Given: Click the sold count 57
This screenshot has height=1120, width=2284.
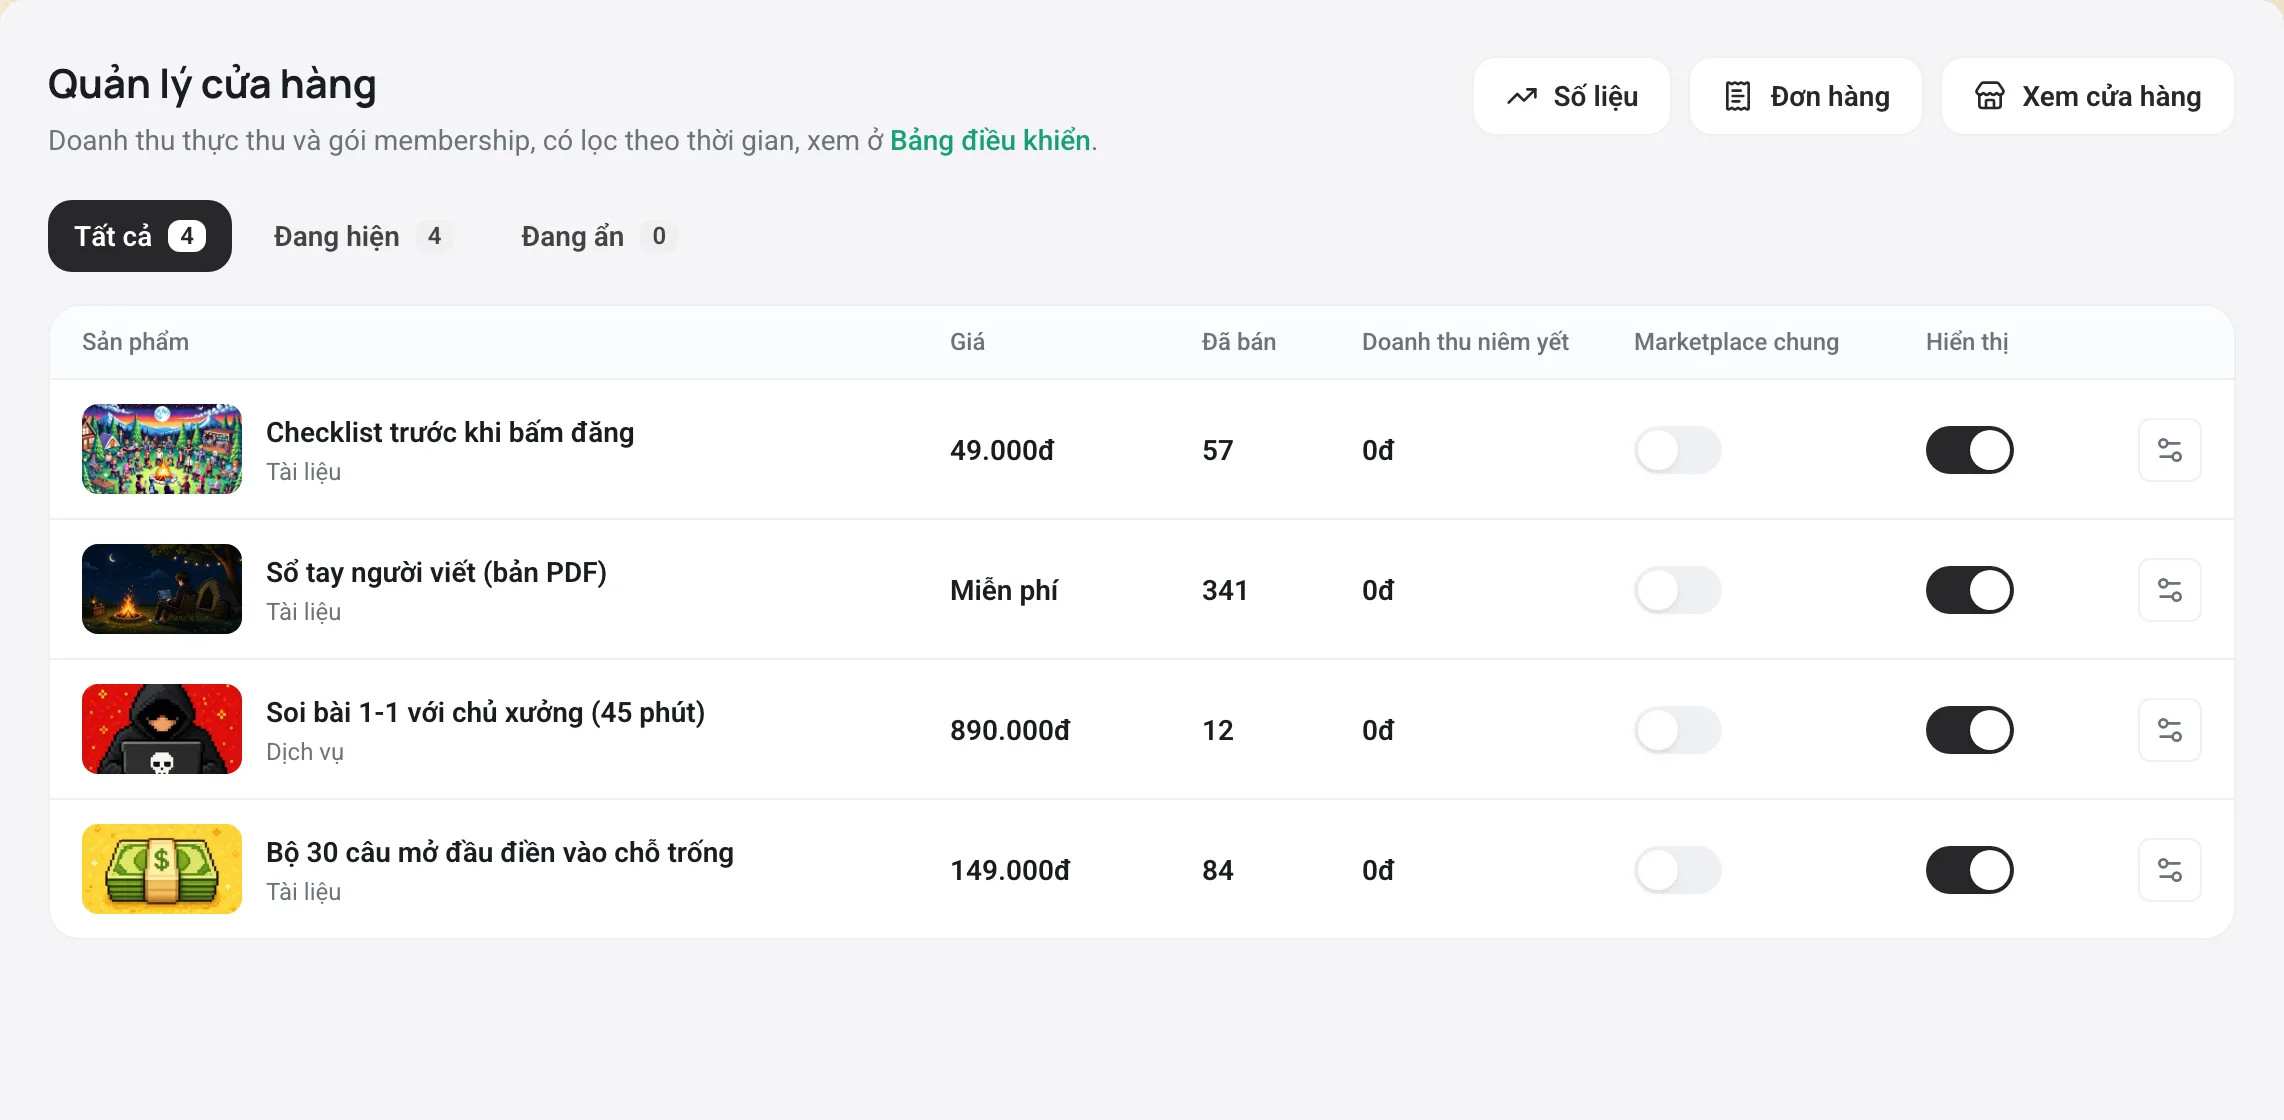Looking at the screenshot, I should tap(1218, 450).
